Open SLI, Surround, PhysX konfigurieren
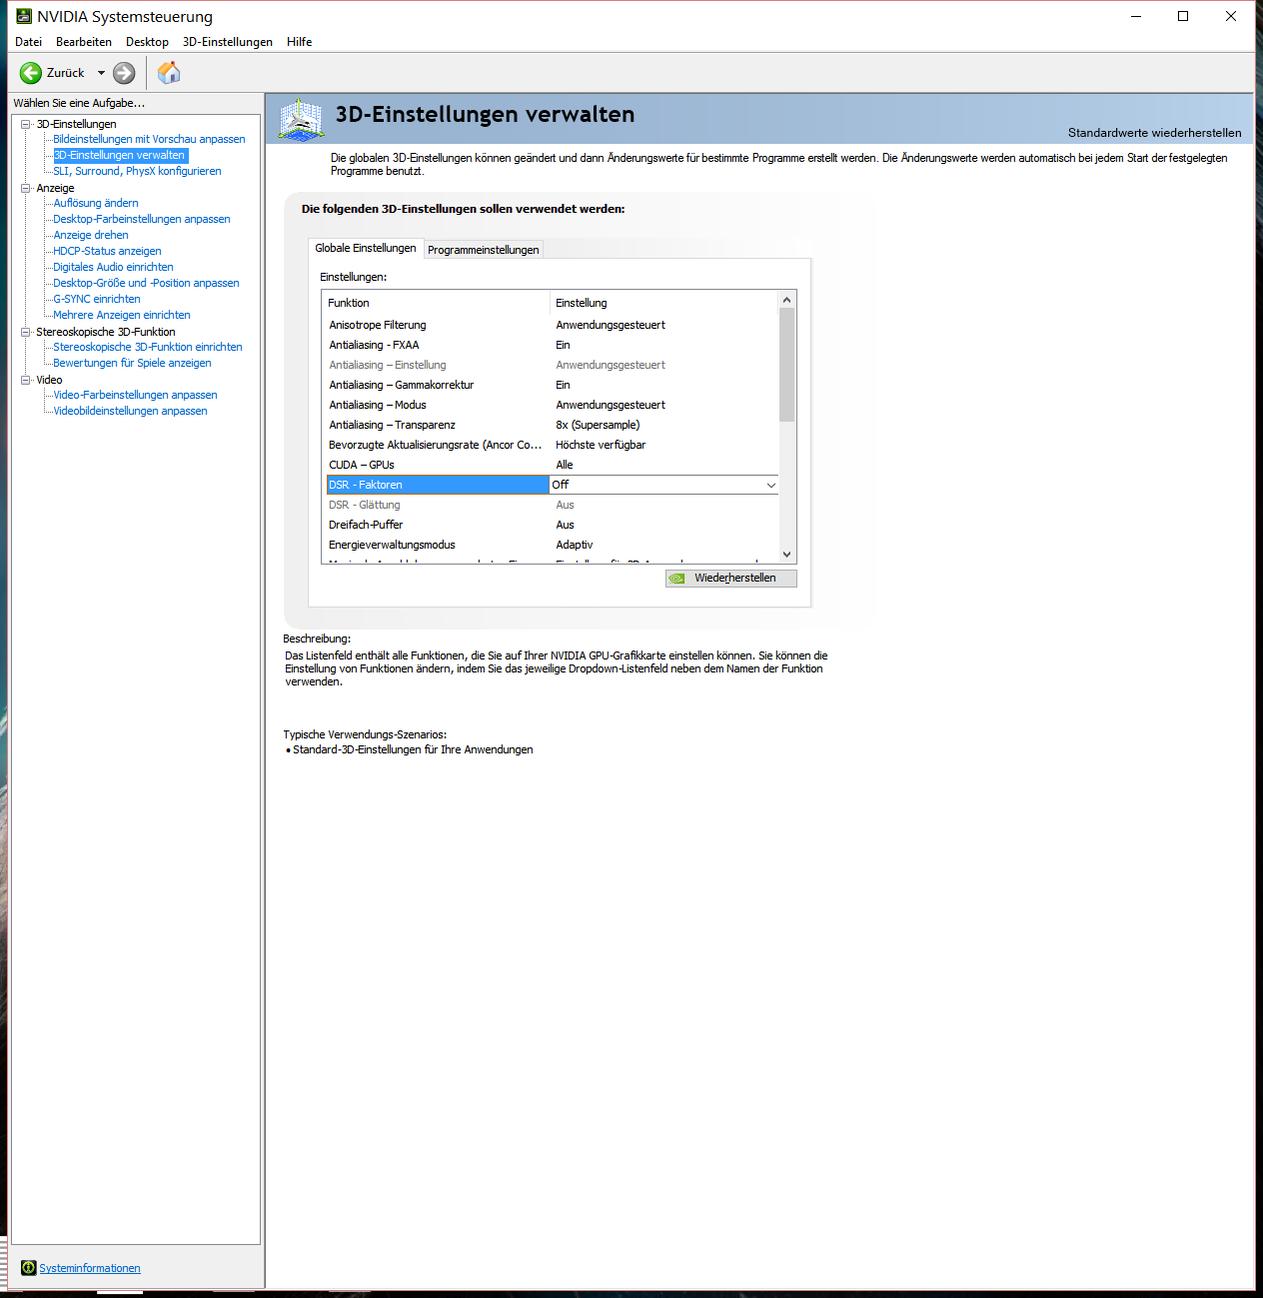This screenshot has width=1263, height=1298. point(137,171)
